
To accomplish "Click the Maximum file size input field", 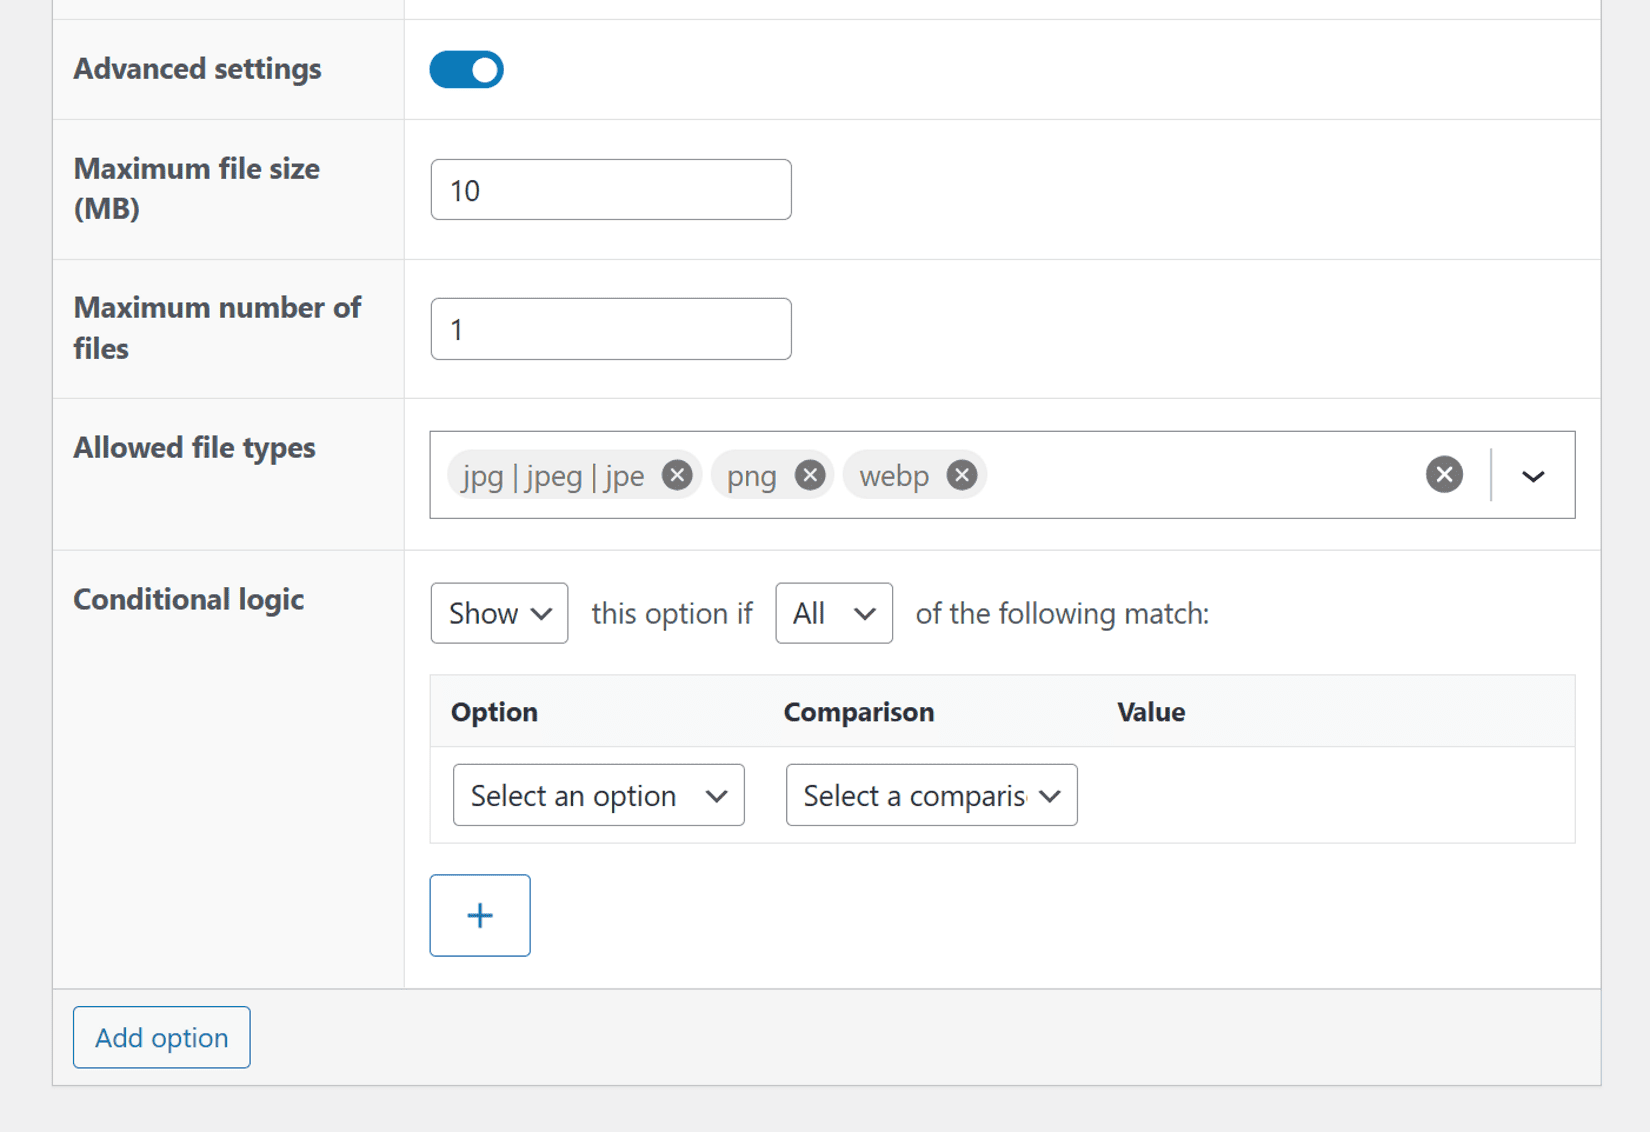I will 610,189.
